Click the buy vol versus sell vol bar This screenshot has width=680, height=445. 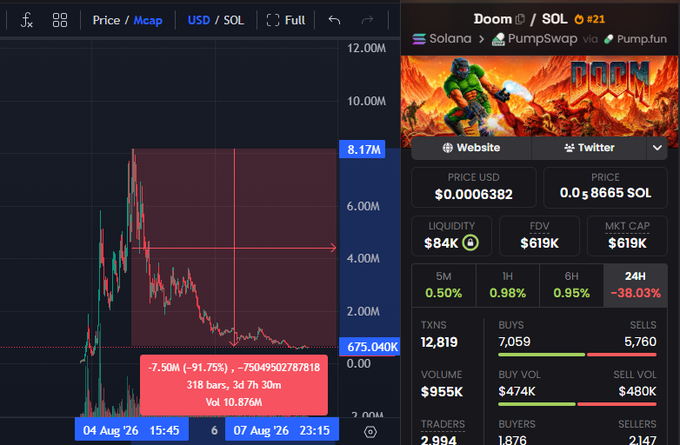577,404
